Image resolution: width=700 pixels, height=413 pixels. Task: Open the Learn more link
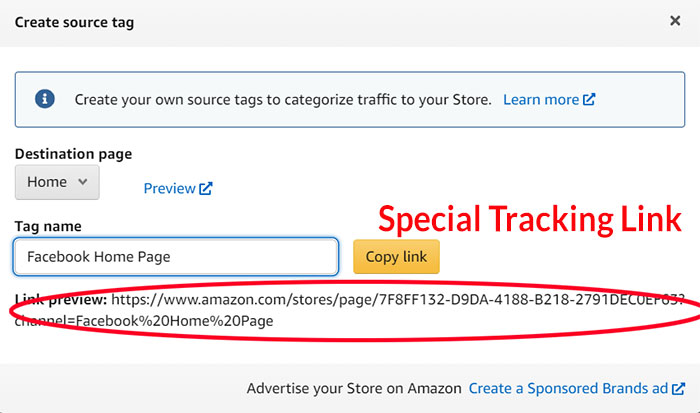[x=541, y=99]
